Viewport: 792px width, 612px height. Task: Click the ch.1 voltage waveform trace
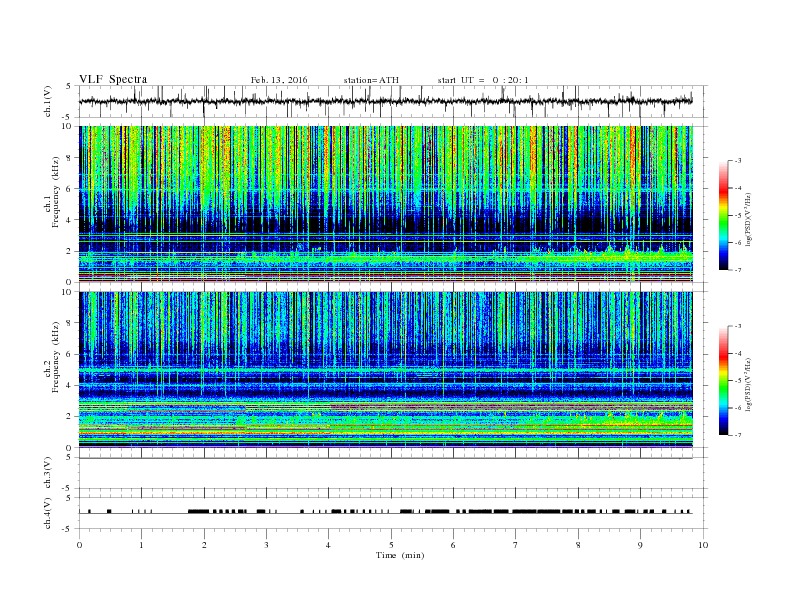point(385,101)
